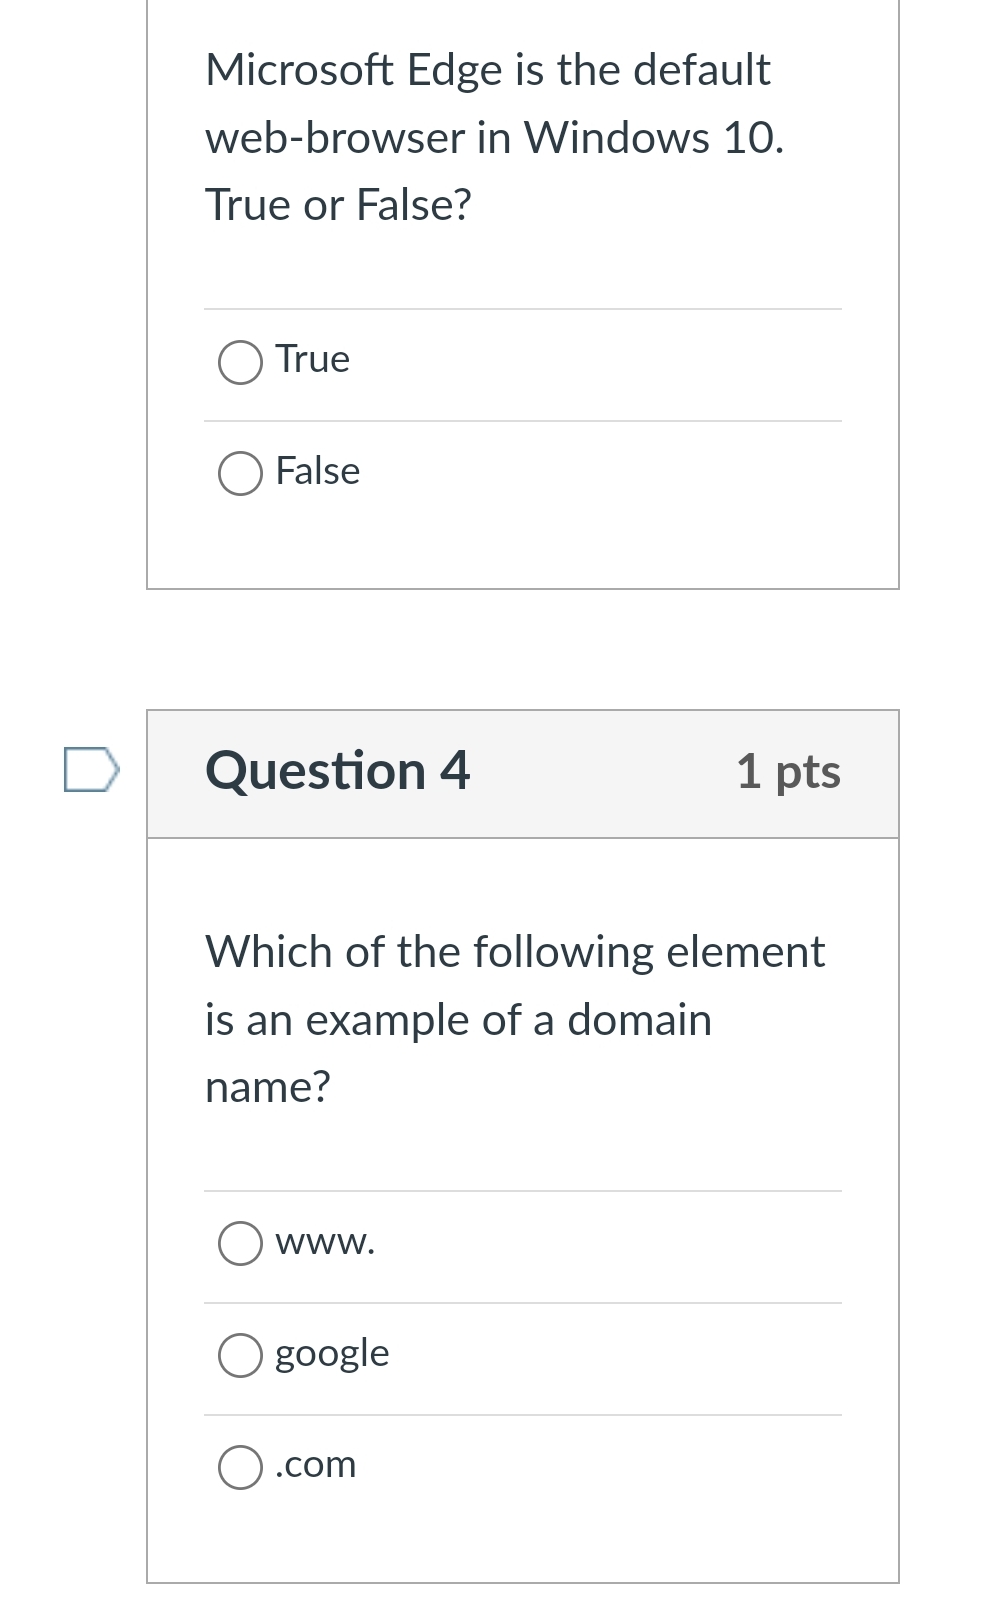Click the line True or False?
The image size is (992, 1615).
[338, 205]
